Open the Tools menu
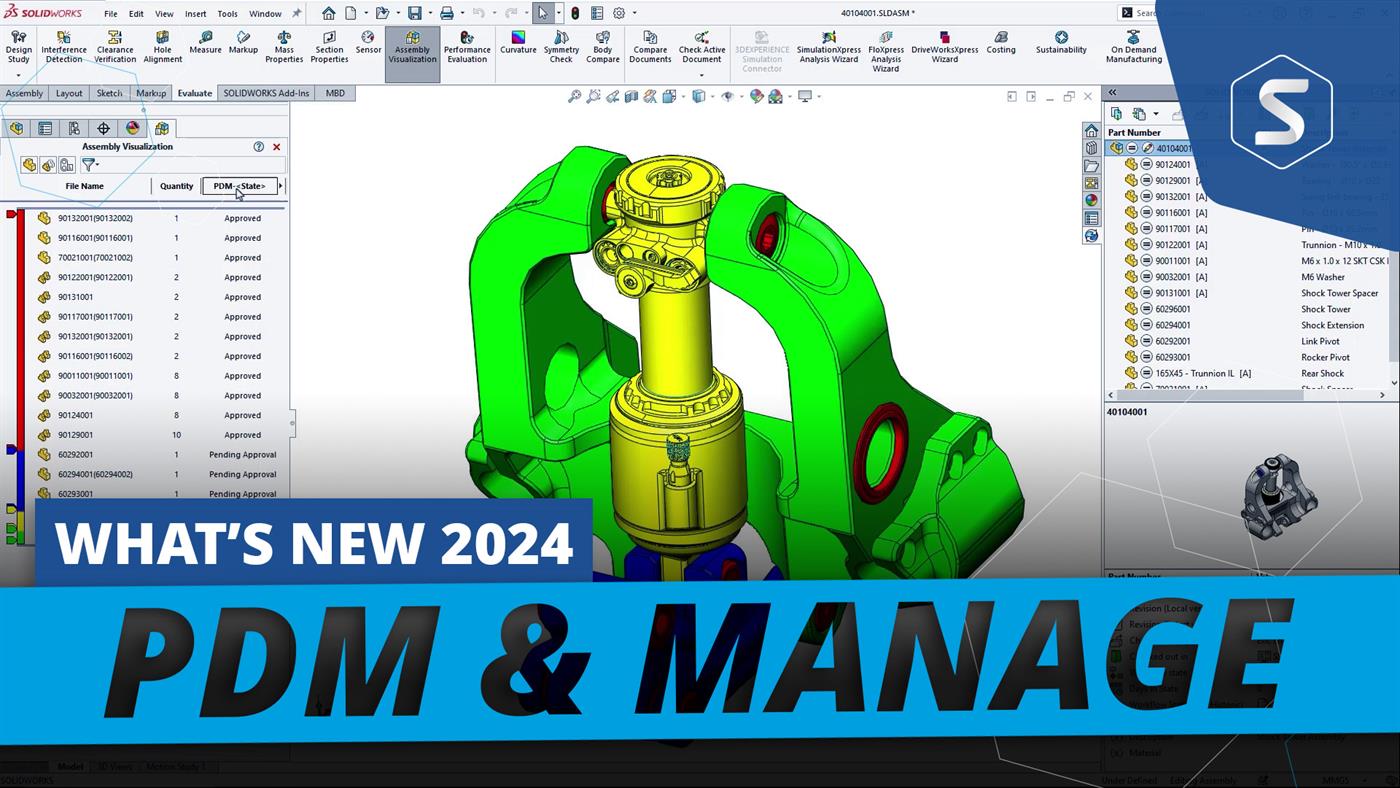Viewport: 1400px width, 788px height. coord(227,13)
